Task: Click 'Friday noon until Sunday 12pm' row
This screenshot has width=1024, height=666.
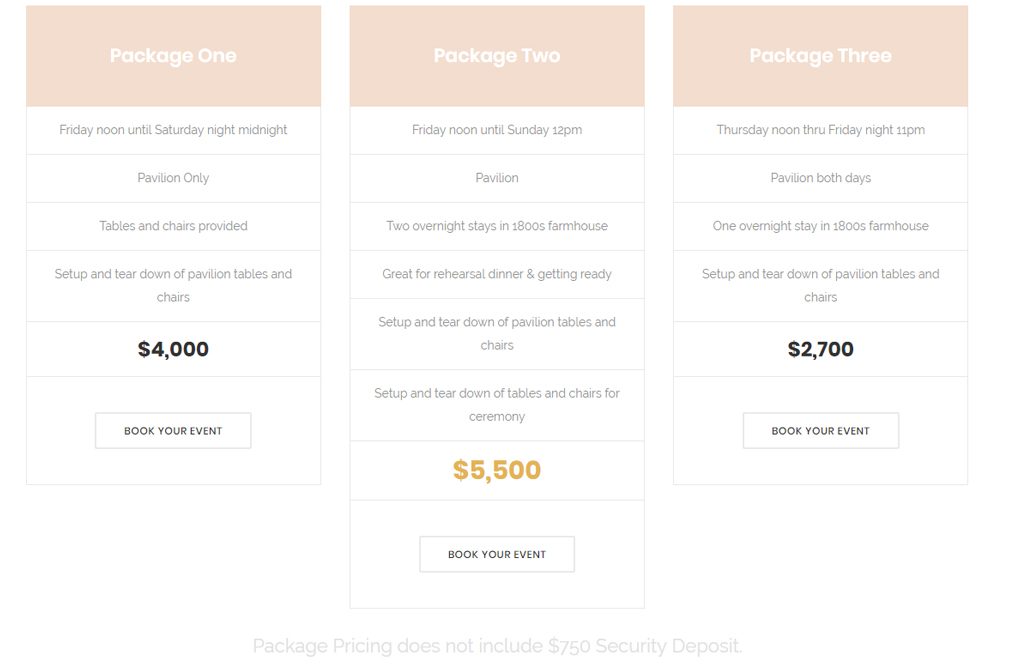Action: click(x=497, y=130)
